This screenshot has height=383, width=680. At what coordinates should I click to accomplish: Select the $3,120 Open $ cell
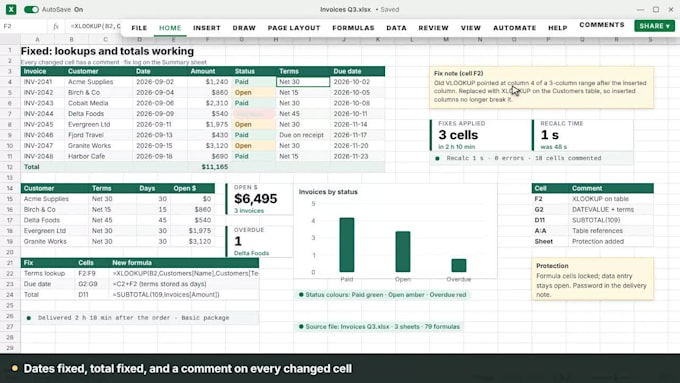(193, 241)
